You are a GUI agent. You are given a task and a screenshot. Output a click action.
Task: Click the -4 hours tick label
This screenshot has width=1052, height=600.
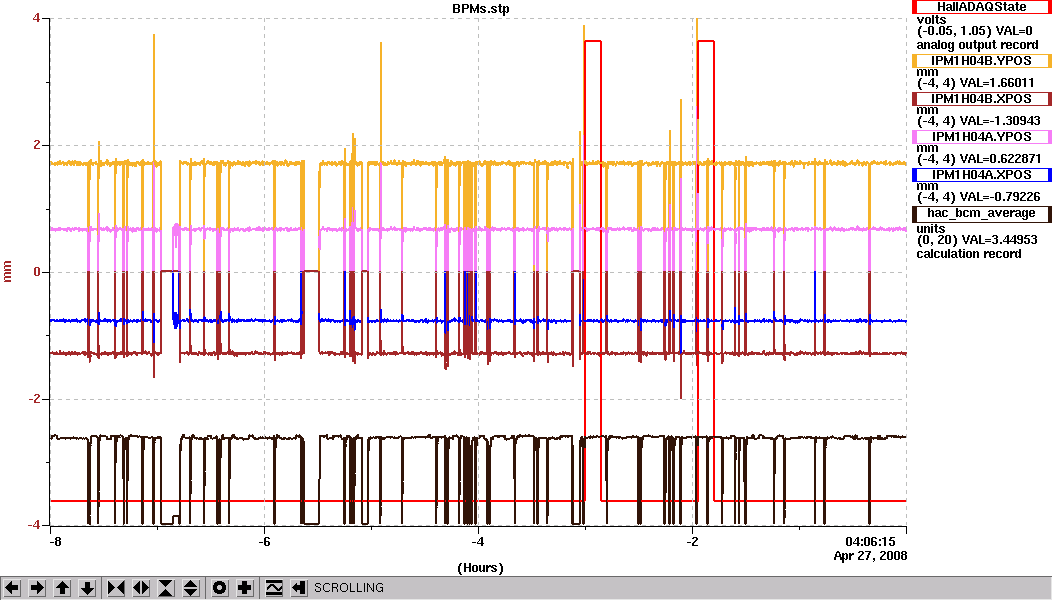click(x=478, y=542)
